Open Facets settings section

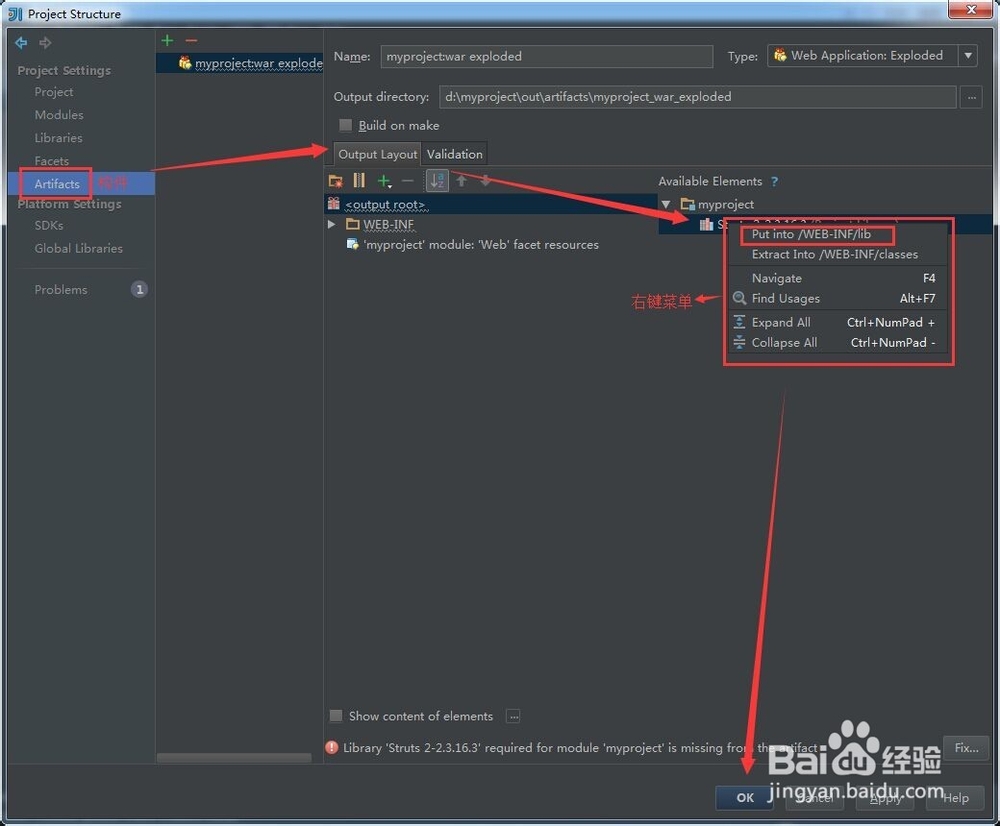[51, 161]
